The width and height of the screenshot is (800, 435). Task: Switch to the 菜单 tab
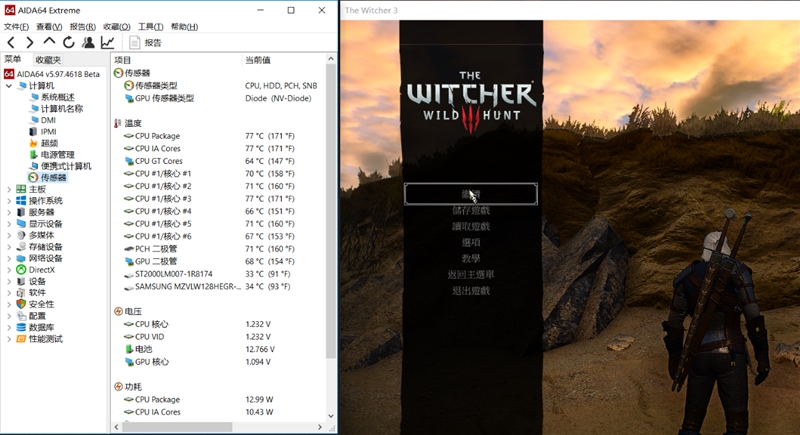click(13, 60)
